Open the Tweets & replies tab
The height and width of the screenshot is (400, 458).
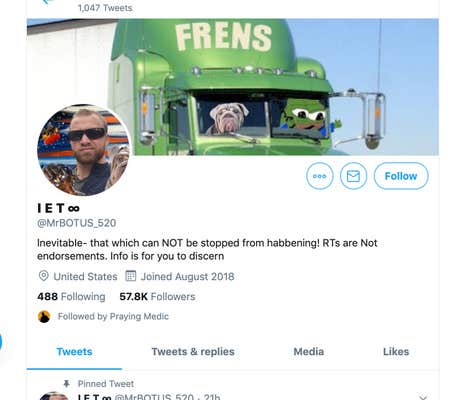(193, 352)
